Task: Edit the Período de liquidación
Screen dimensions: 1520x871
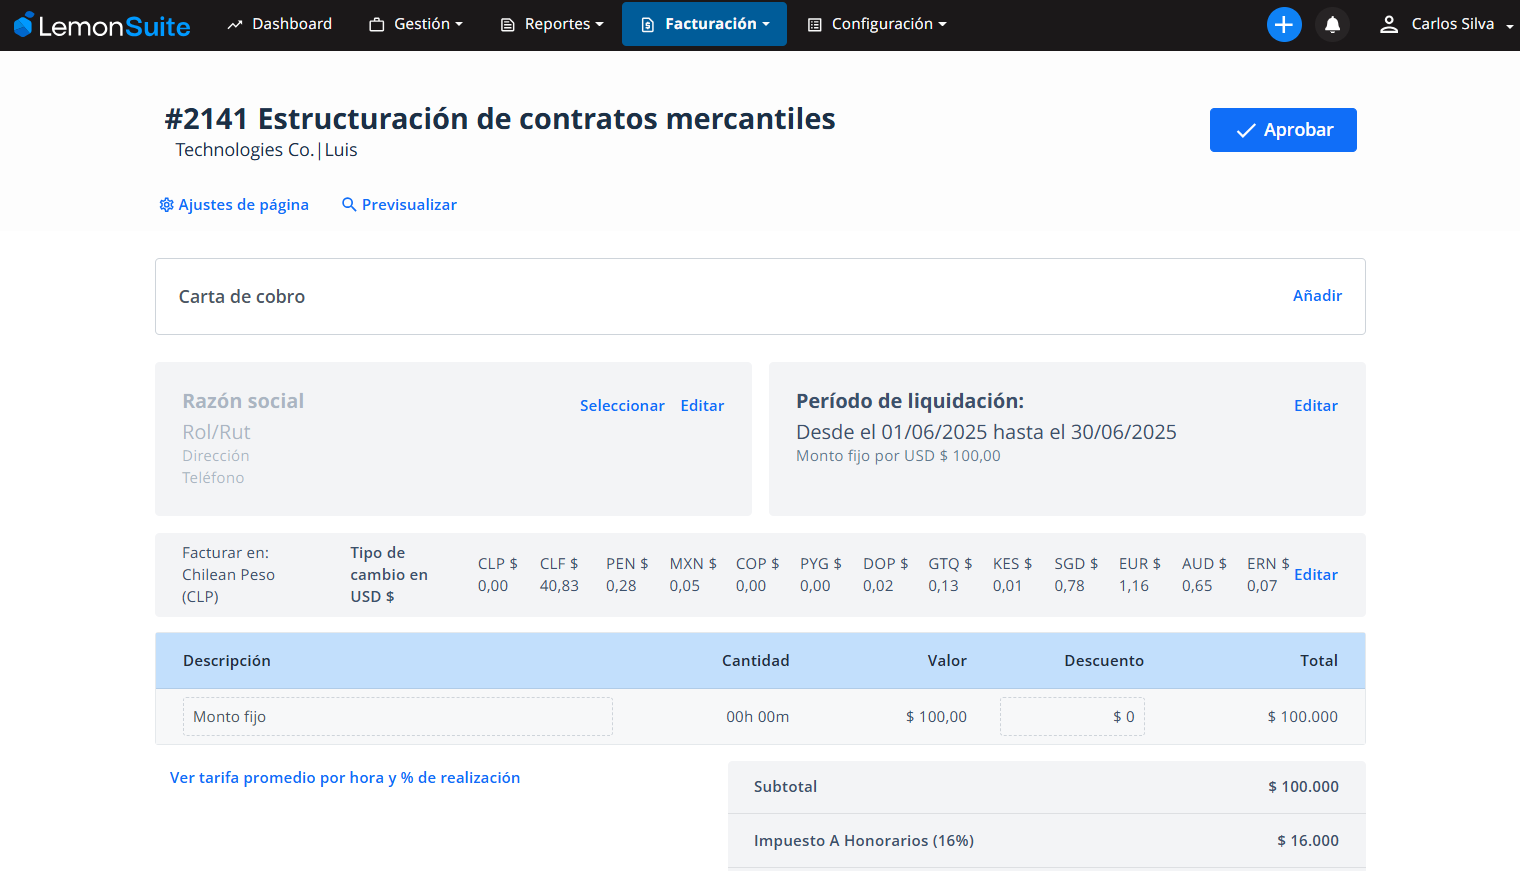Action: [x=1315, y=406]
